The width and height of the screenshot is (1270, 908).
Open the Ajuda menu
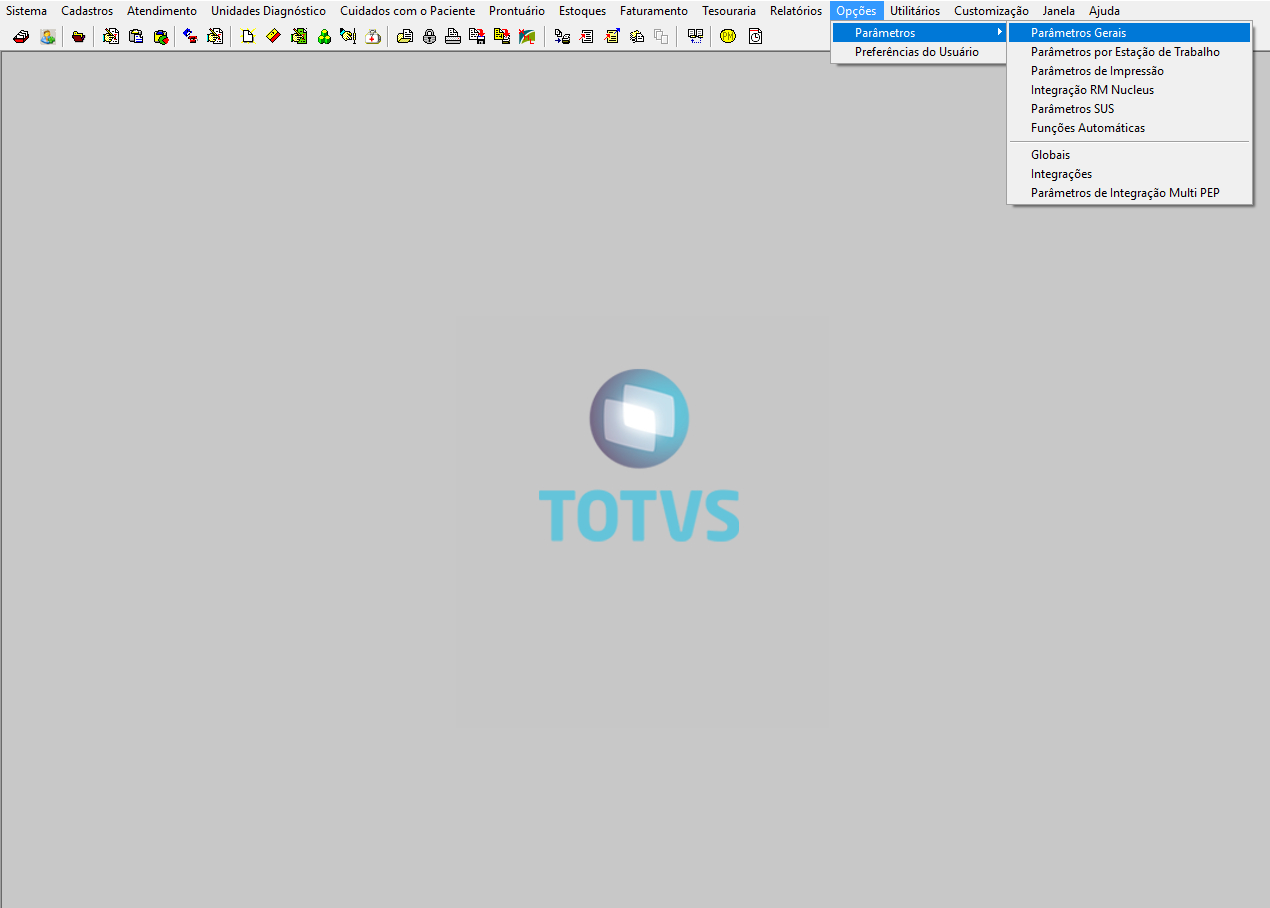1104,11
